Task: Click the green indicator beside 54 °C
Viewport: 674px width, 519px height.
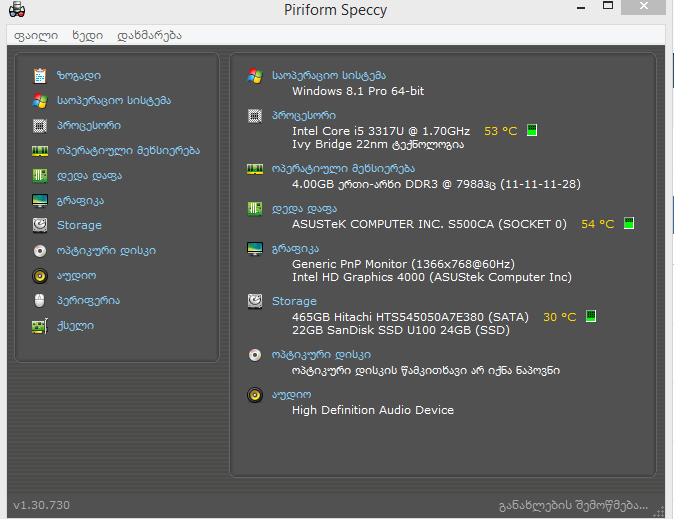Action: click(x=629, y=224)
